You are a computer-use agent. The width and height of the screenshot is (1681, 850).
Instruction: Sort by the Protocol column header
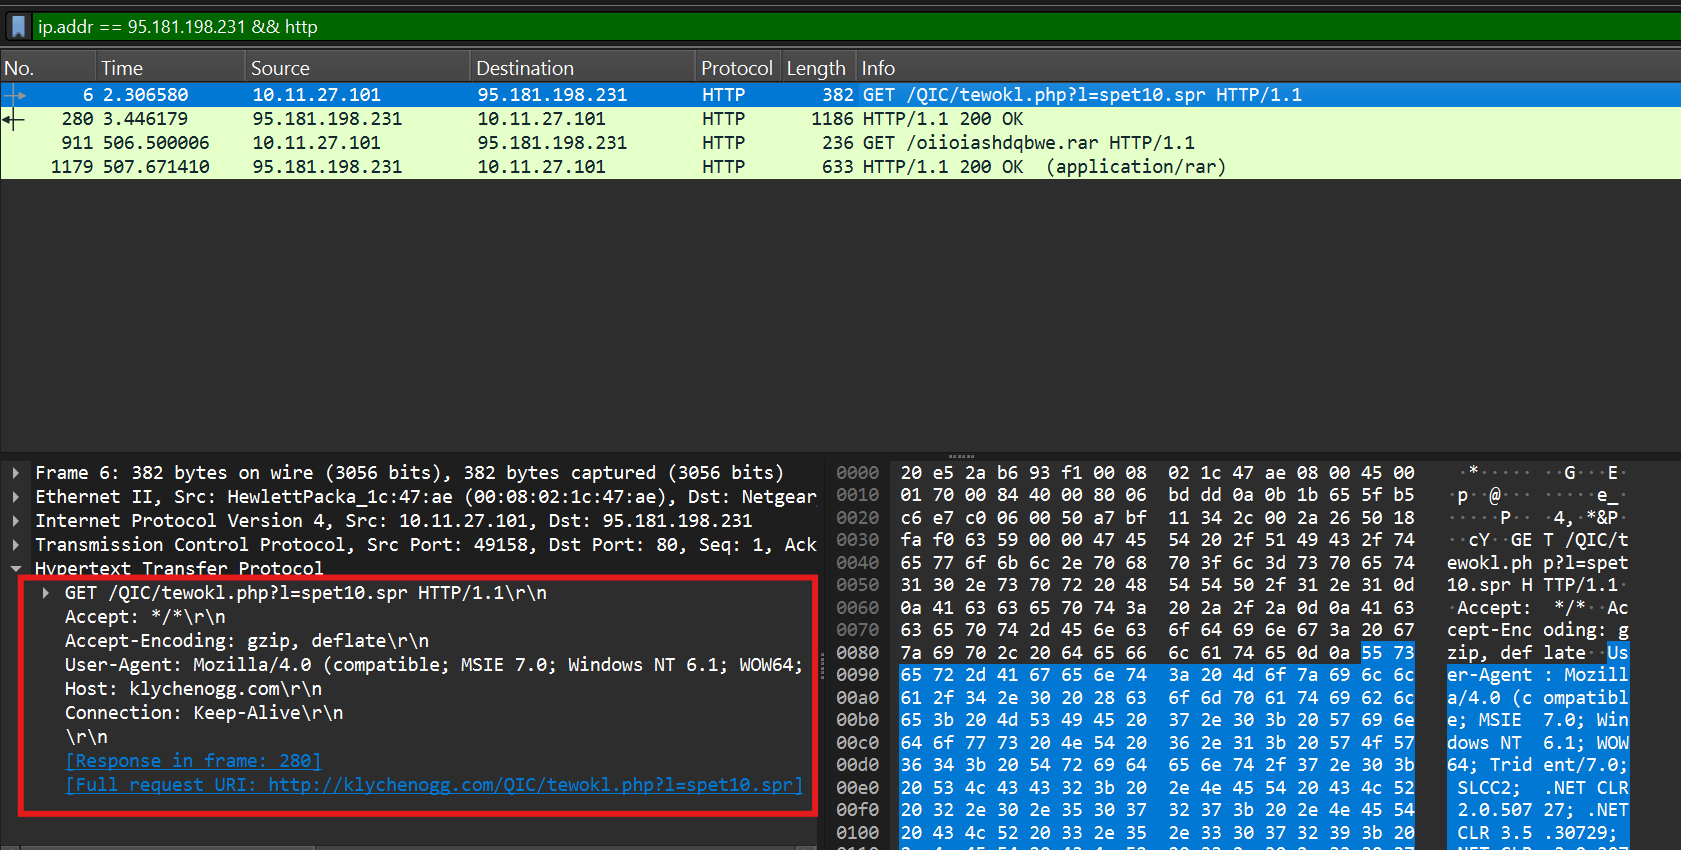click(737, 68)
